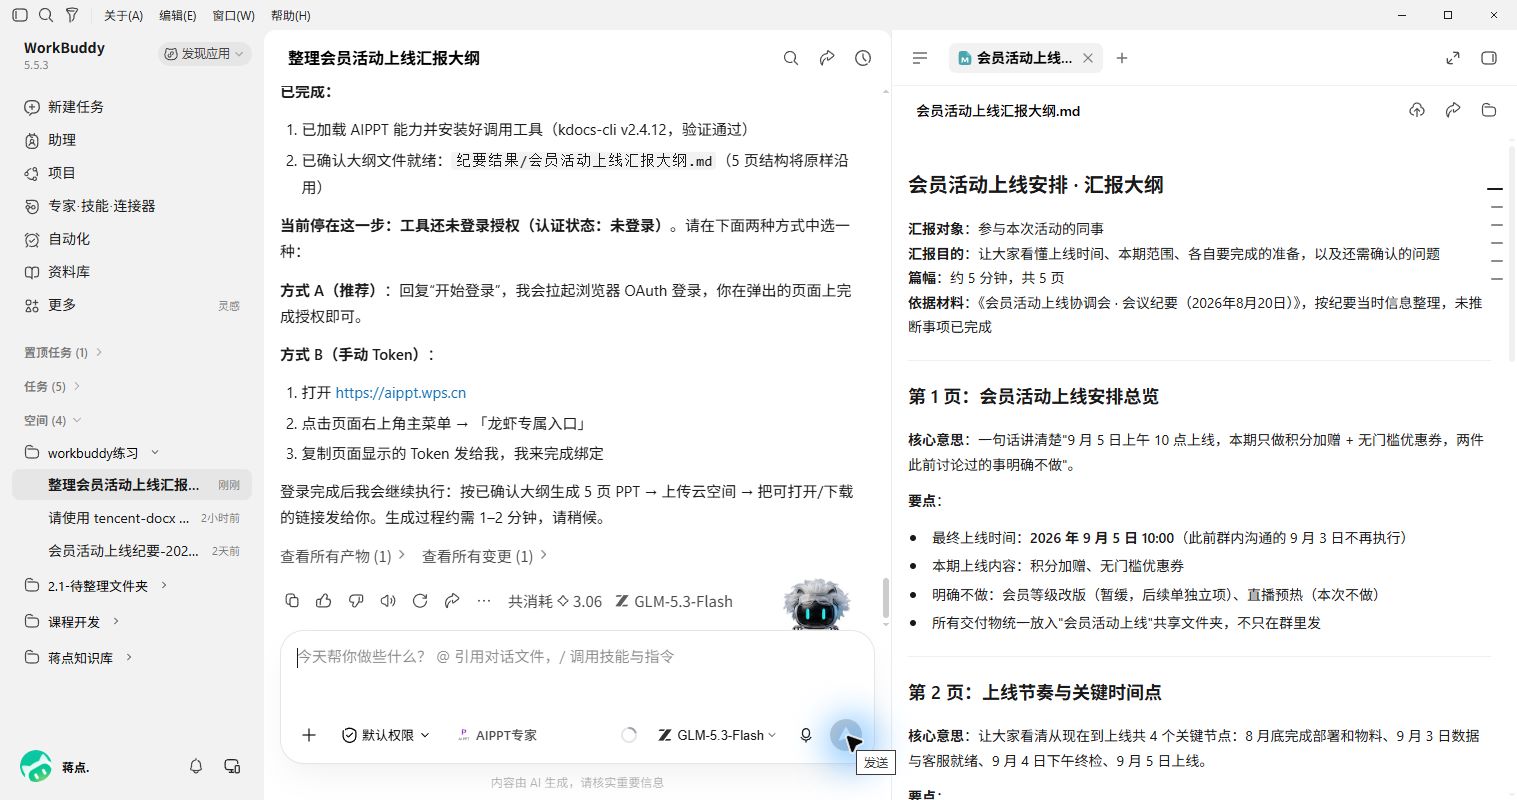1517x800 pixels.
Task: Share the conversation from the header arrow
Action: [x=827, y=58]
